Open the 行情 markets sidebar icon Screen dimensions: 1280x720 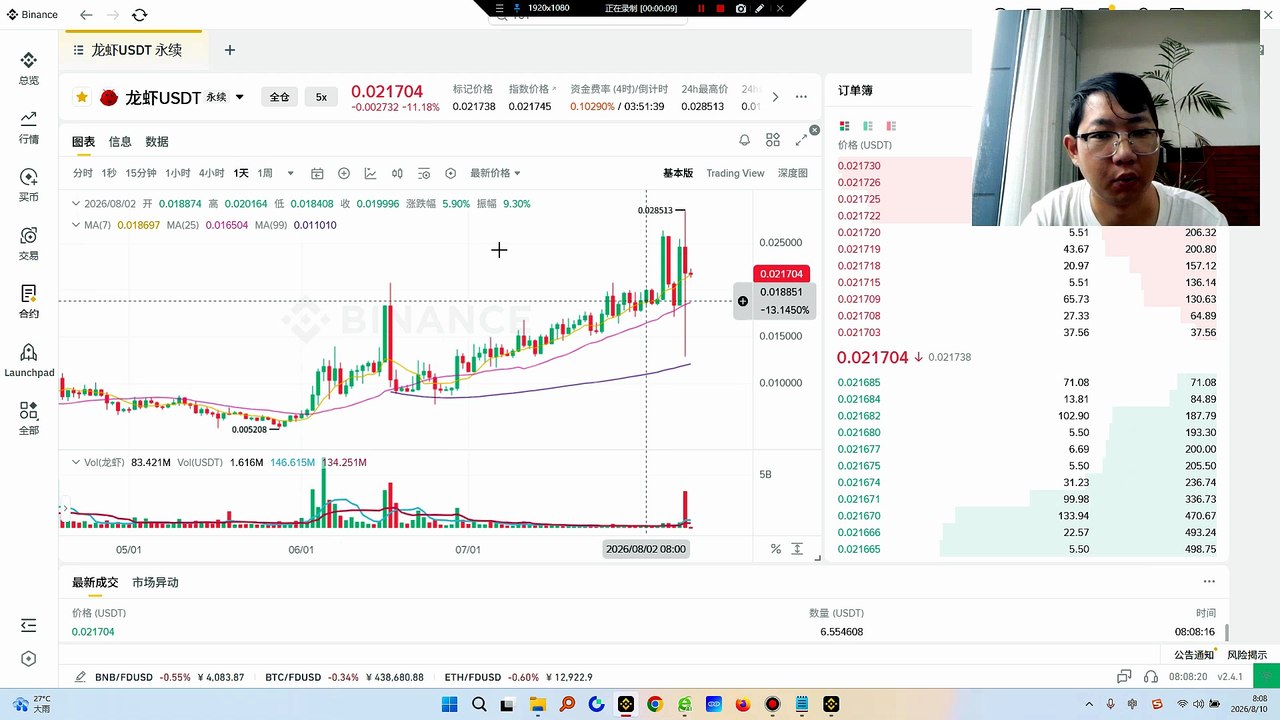pyautogui.click(x=28, y=127)
